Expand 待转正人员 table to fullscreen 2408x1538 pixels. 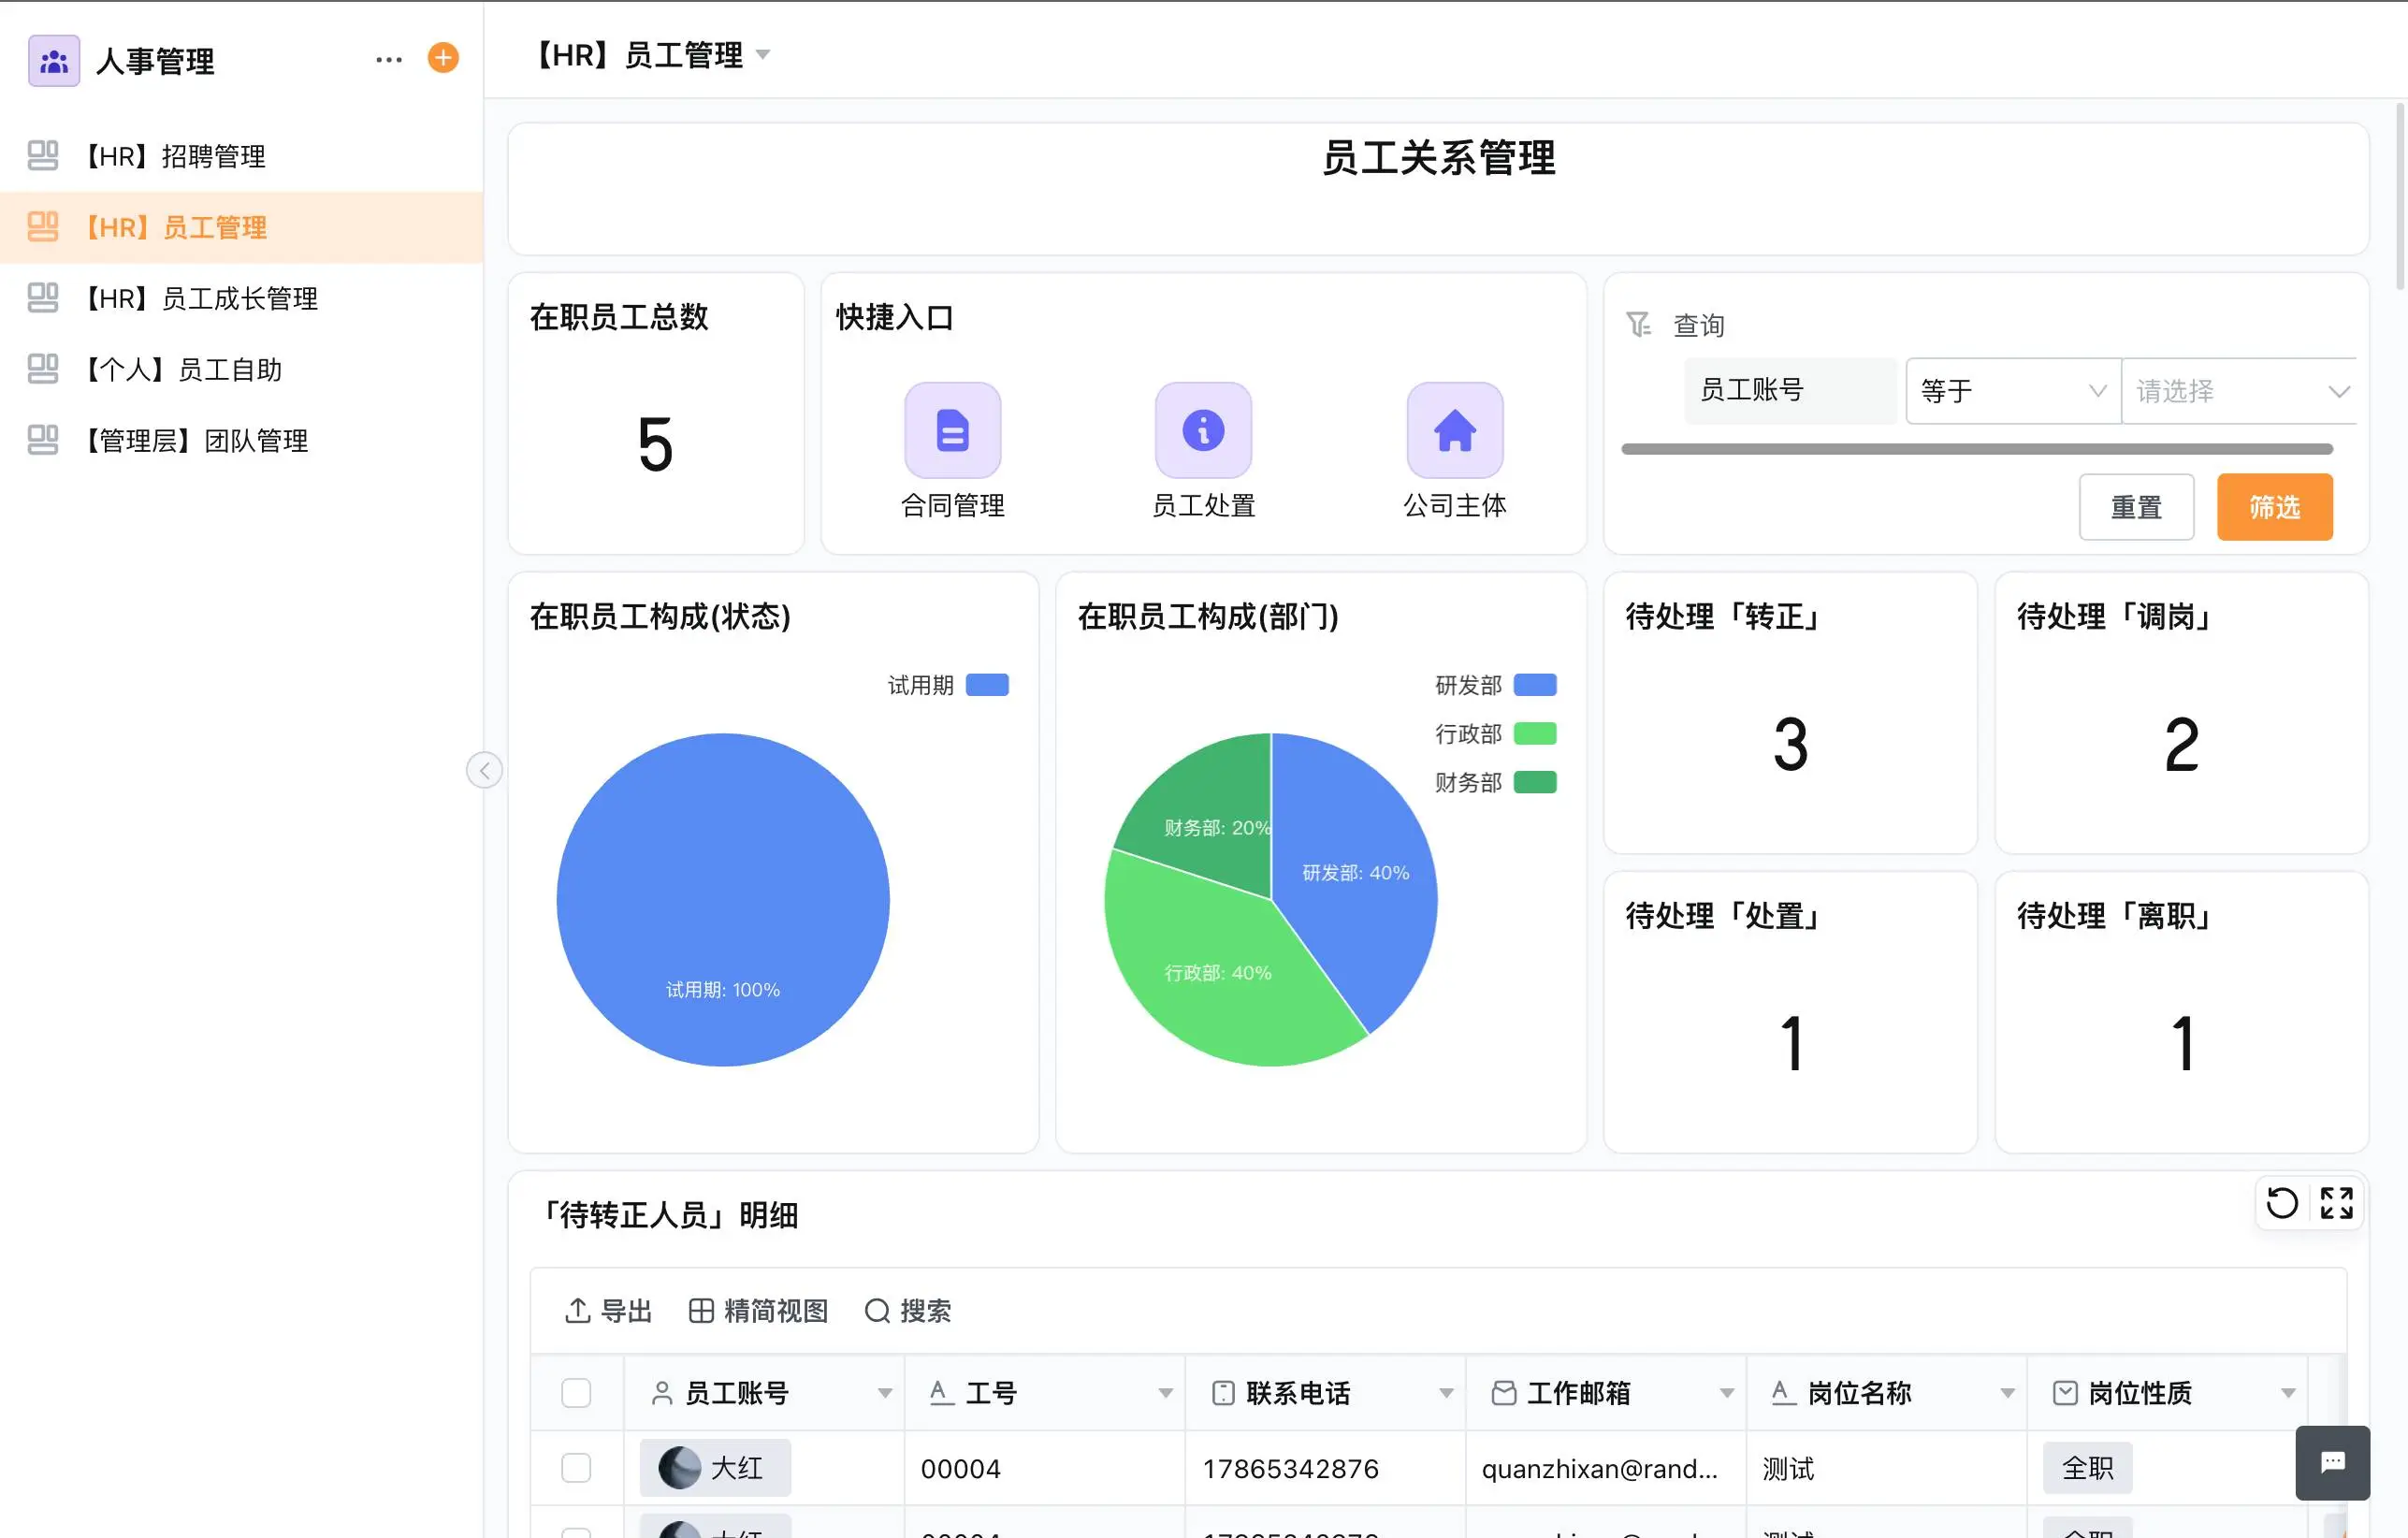2336,1202
